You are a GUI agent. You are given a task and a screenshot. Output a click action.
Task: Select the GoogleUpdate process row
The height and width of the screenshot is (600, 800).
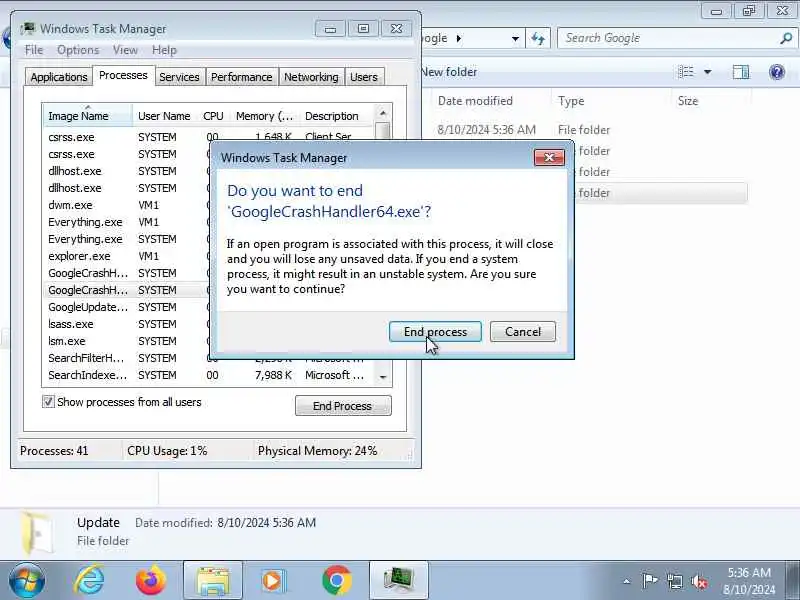pyautogui.click(x=128, y=307)
